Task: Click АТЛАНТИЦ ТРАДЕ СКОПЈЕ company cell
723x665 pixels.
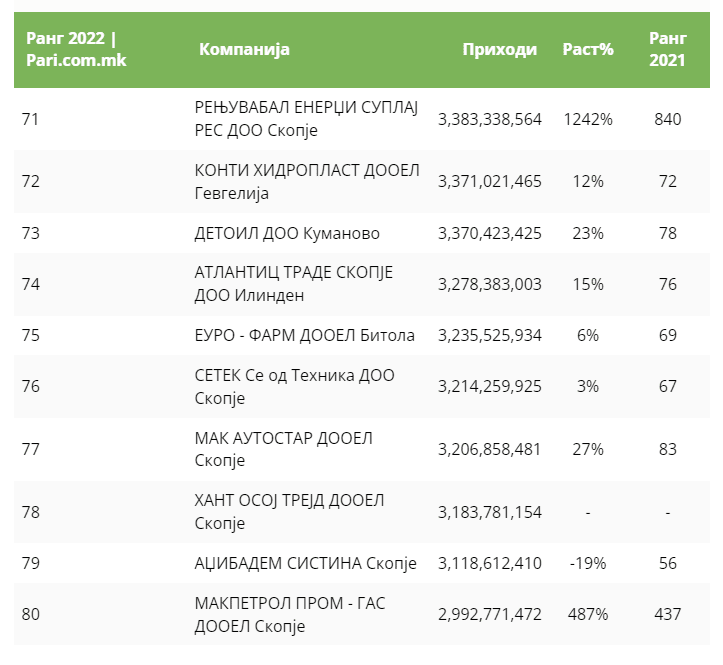Action: click(293, 284)
